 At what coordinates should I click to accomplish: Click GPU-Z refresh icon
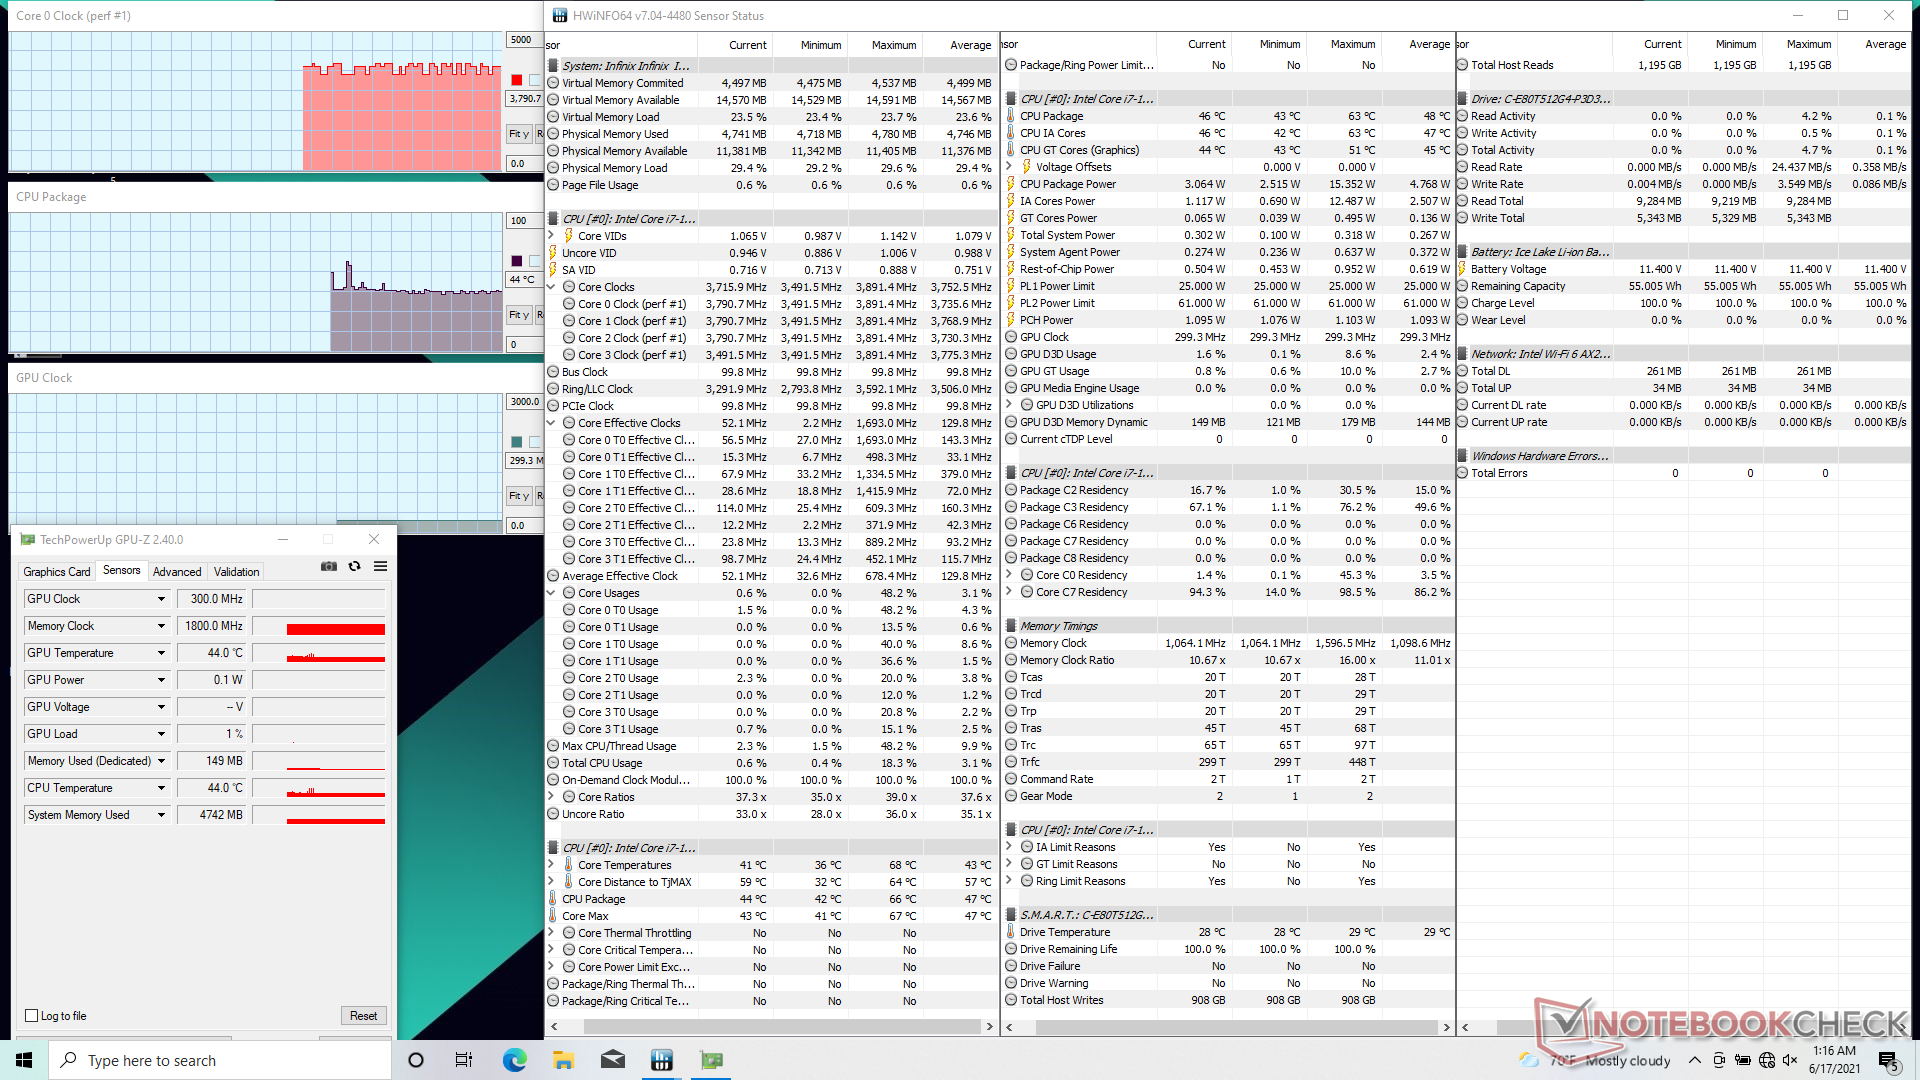click(354, 566)
